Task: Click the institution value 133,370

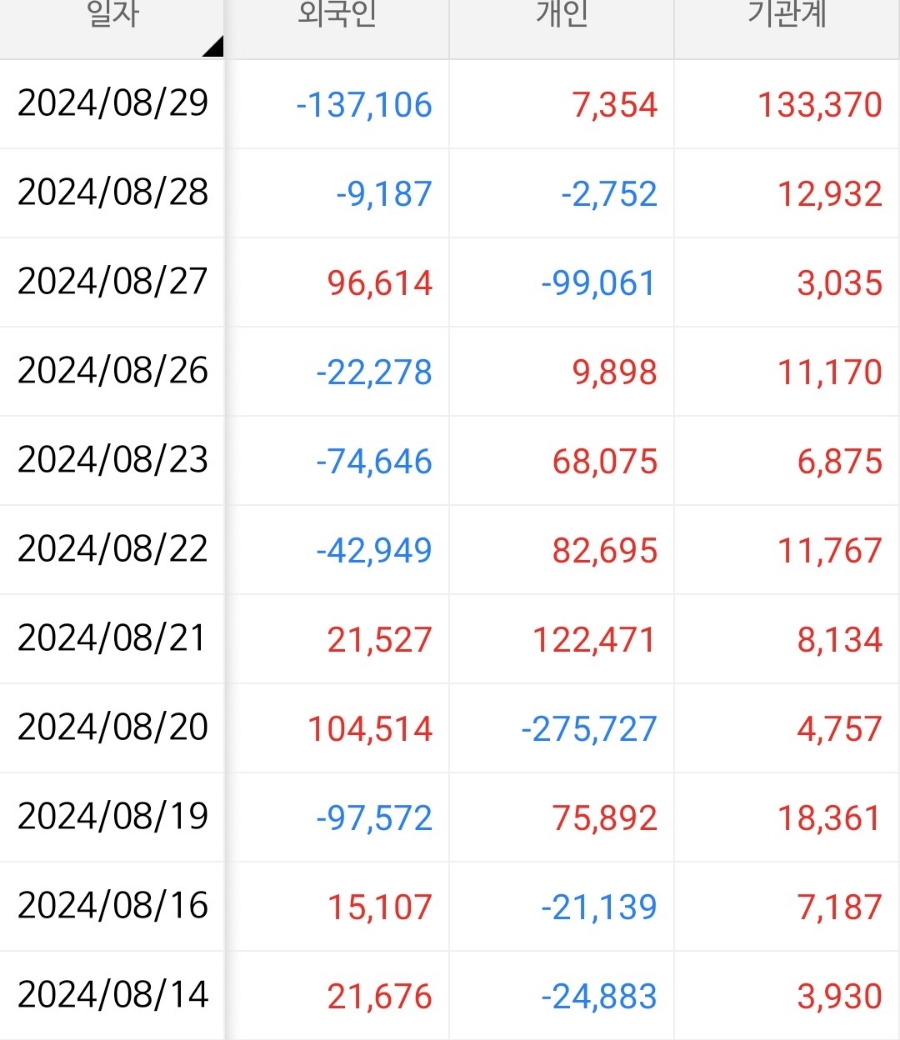Action: [x=820, y=105]
